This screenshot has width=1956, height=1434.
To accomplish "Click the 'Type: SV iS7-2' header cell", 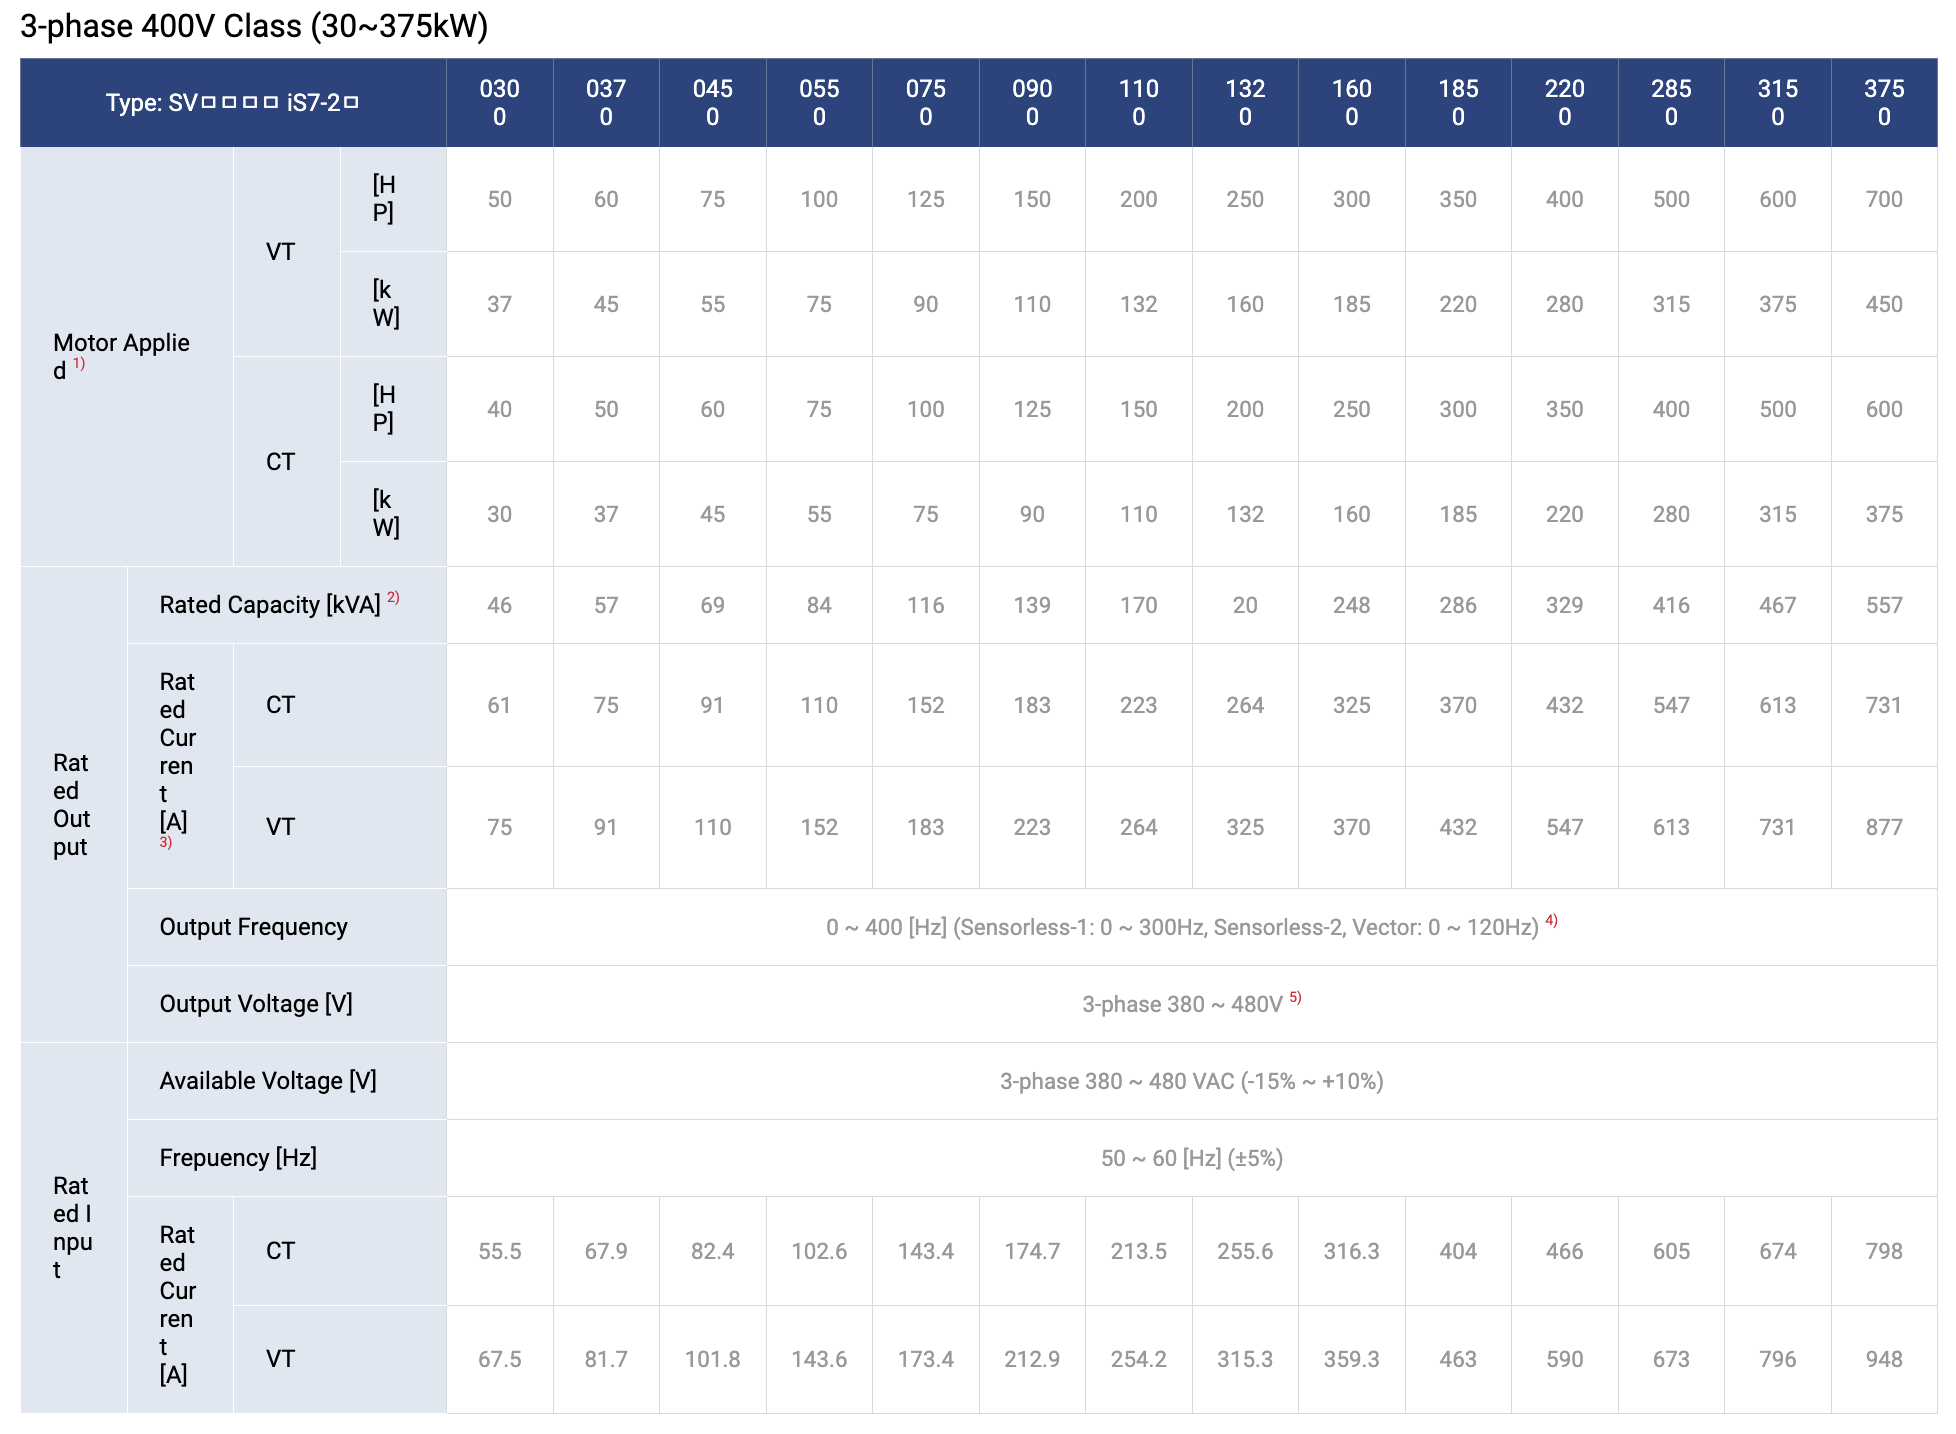I will pyautogui.click(x=233, y=103).
